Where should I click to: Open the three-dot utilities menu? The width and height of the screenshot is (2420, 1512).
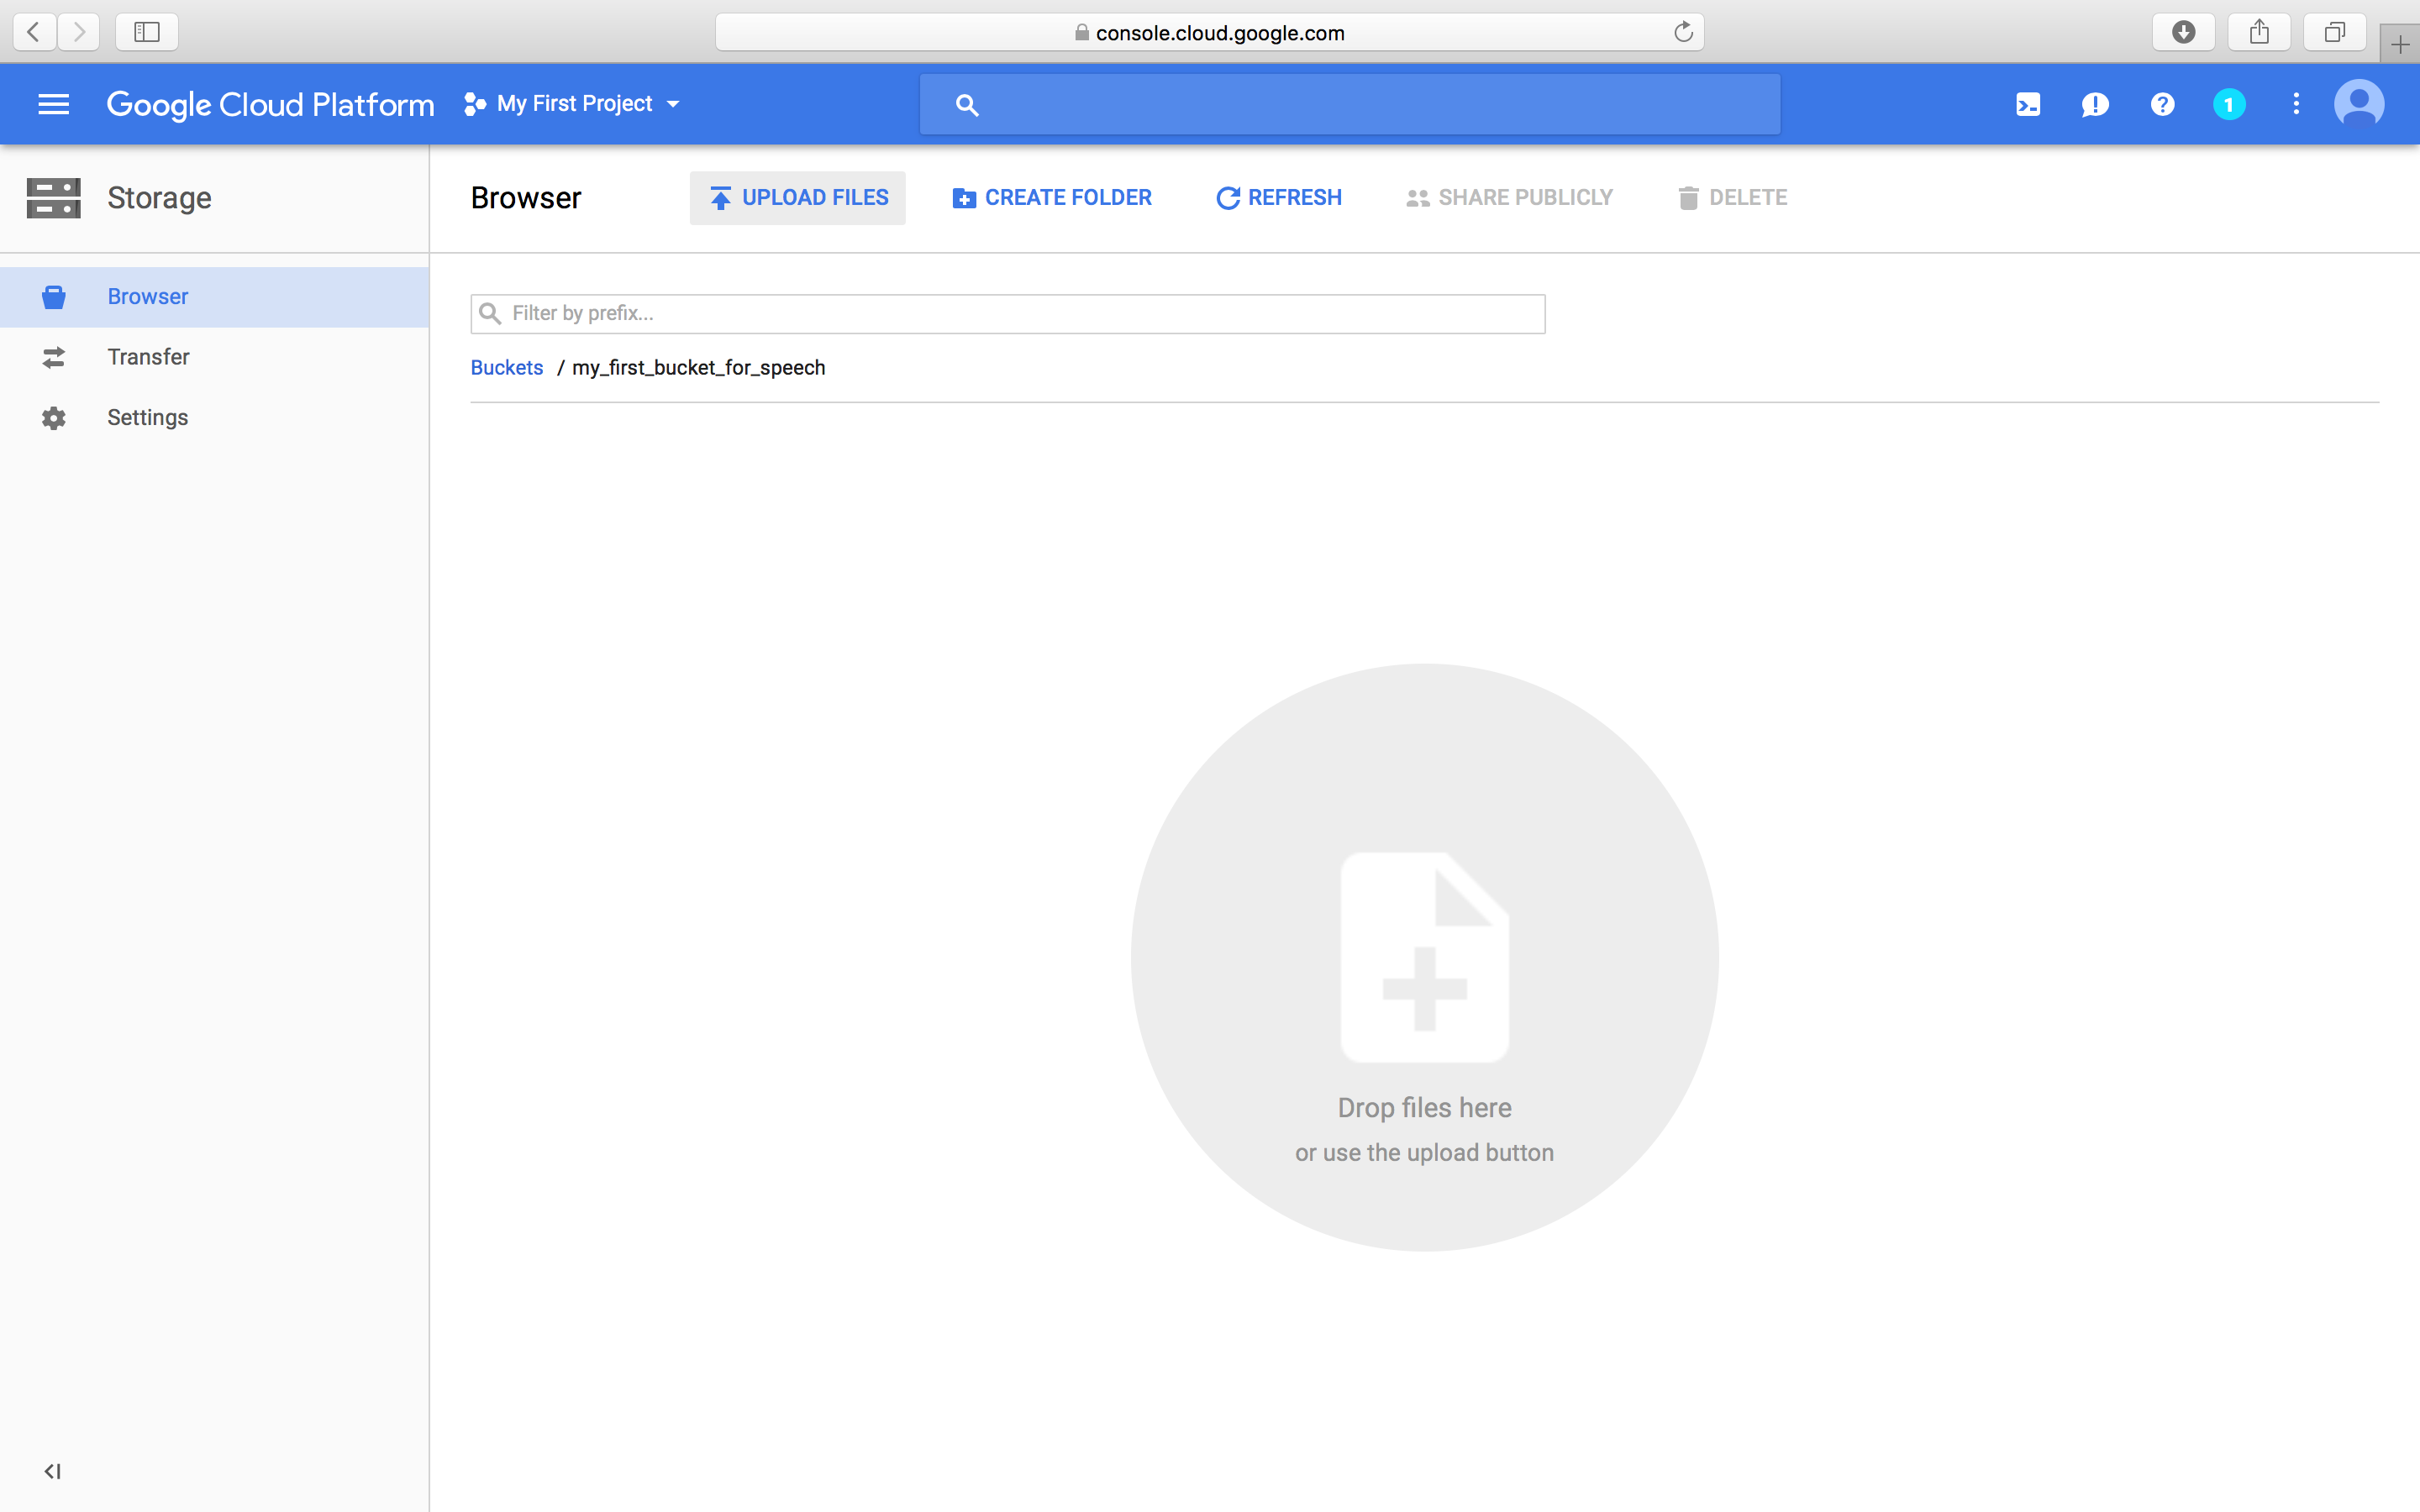[2296, 104]
